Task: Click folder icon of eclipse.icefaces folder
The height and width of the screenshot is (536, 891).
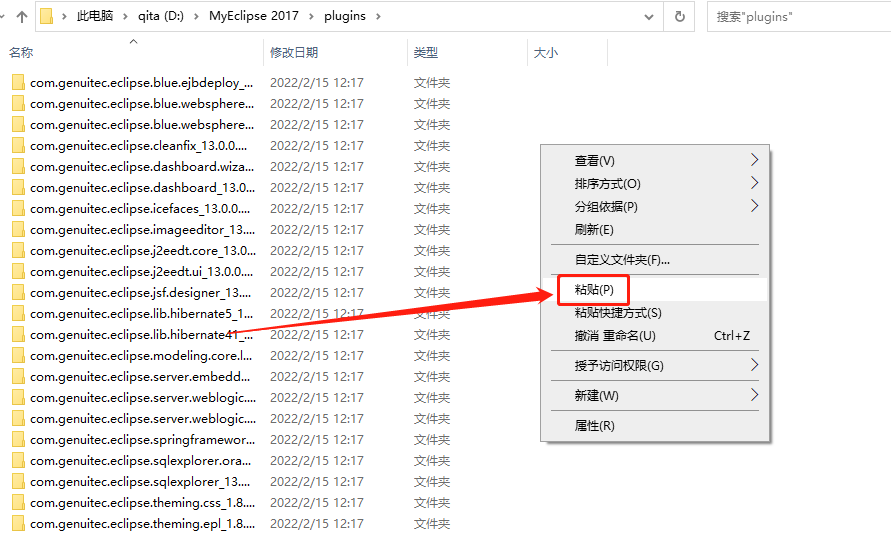Action: 18,209
